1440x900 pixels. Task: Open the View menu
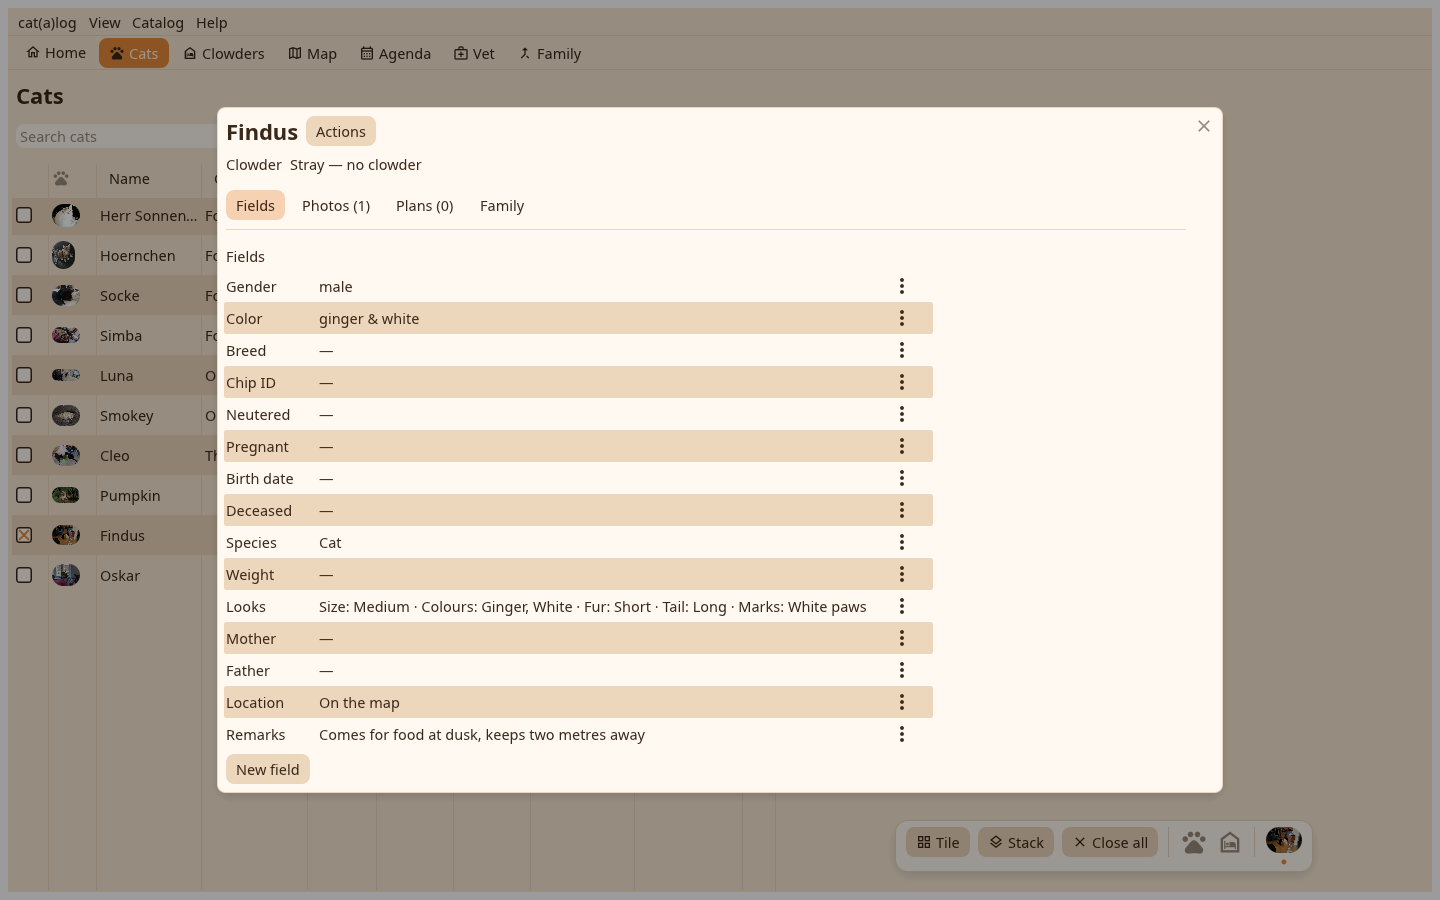(x=104, y=23)
